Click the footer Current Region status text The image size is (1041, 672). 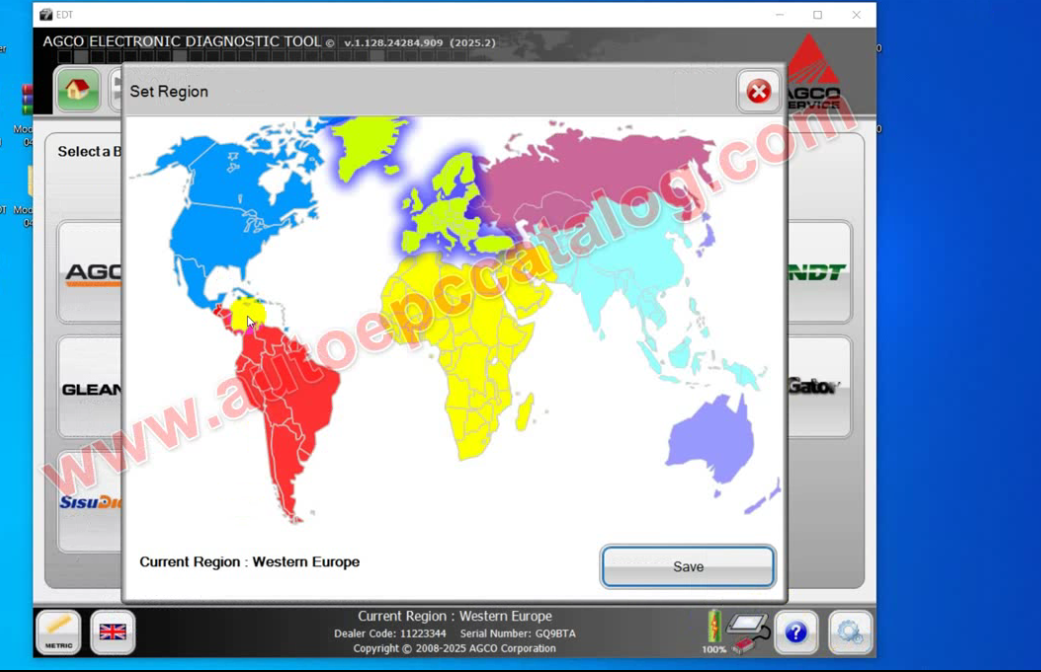(x=455, y=616)
